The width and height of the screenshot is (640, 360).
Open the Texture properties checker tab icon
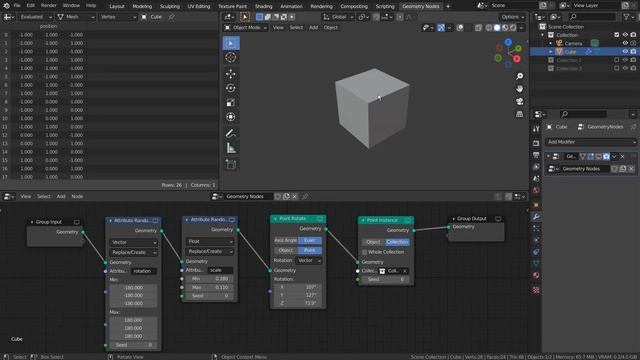coord(536,290)
